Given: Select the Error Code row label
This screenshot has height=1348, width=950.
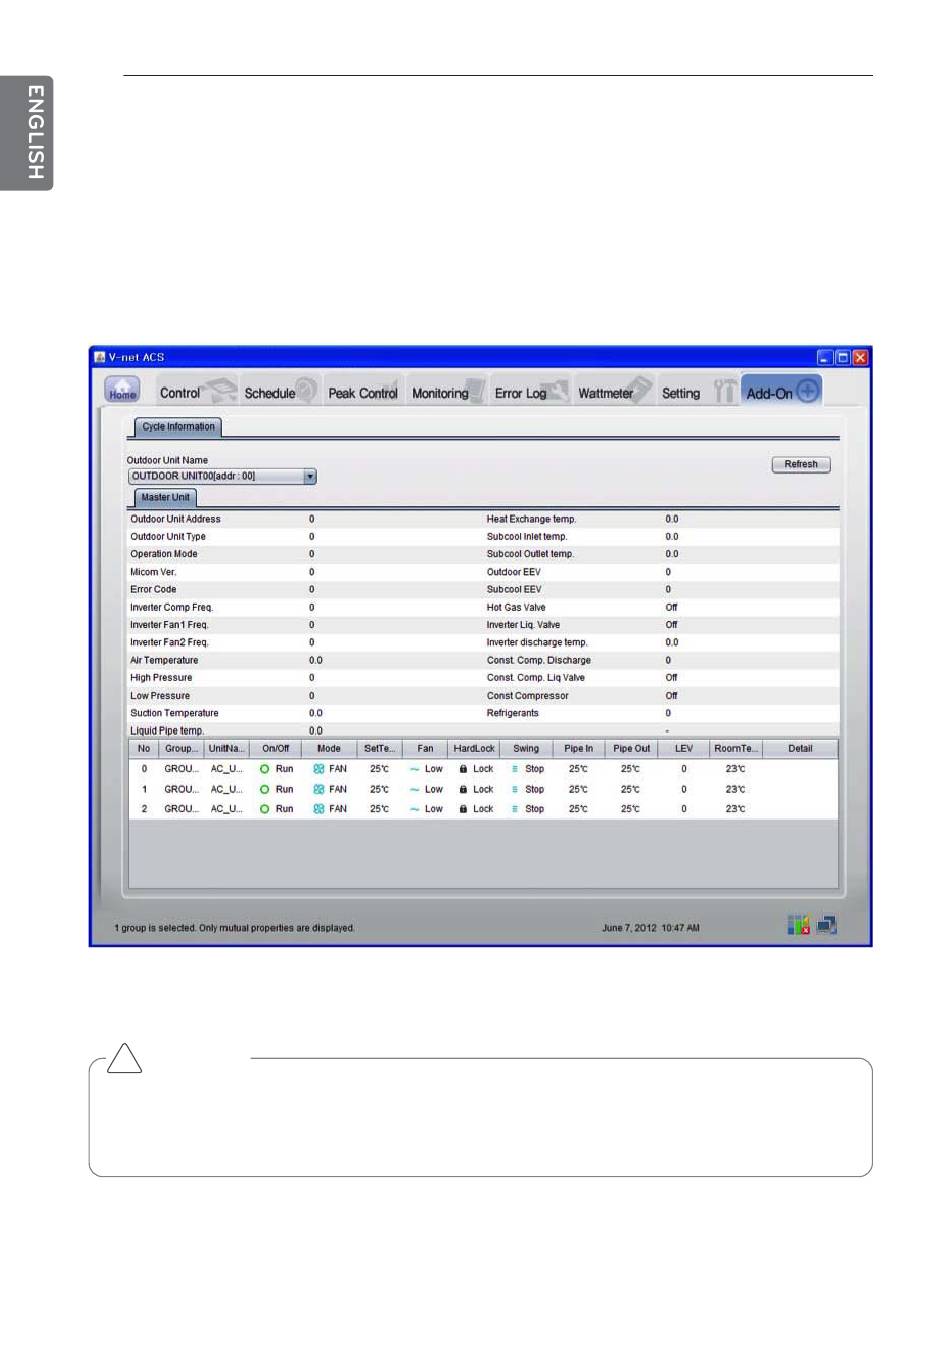Looking at the screenshot, I should point(153,590).
